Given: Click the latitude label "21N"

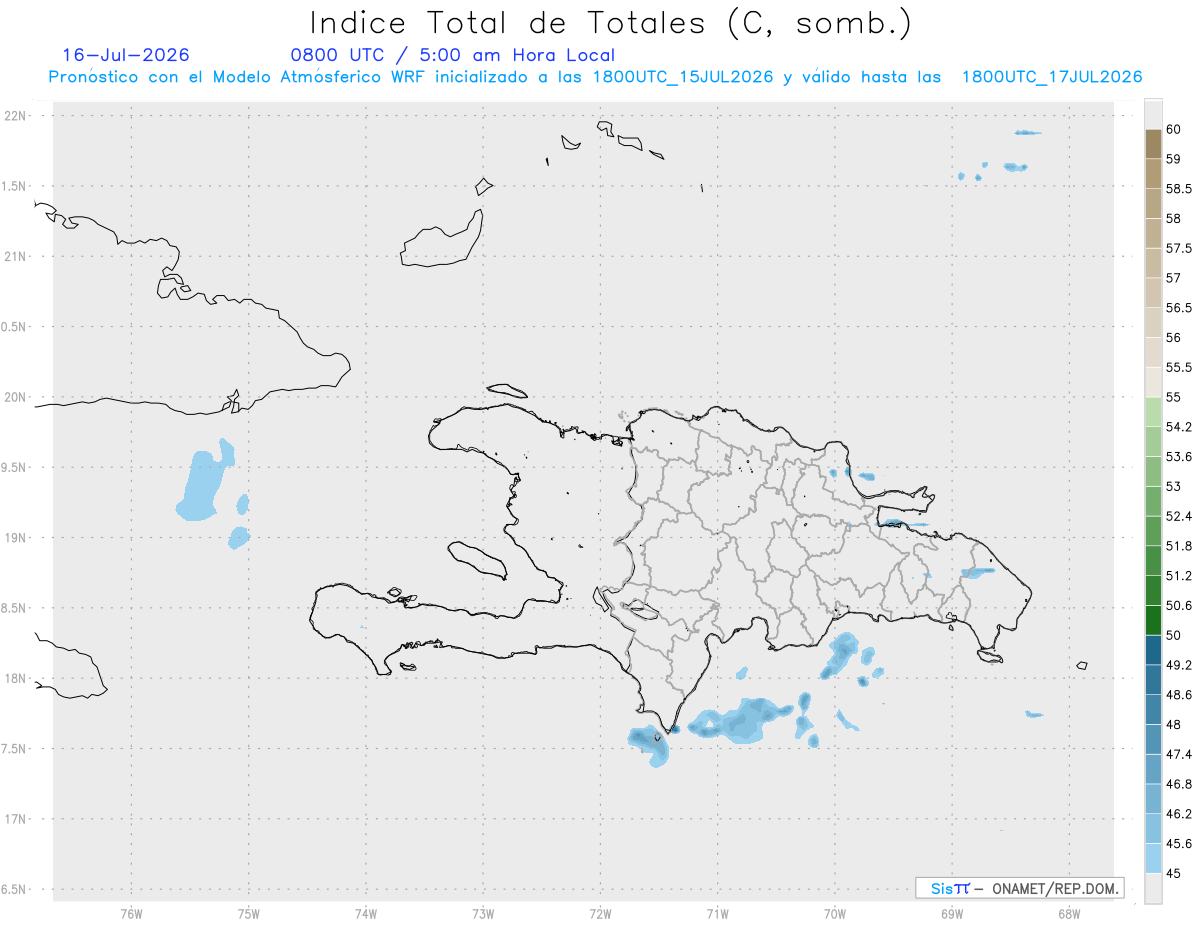Looking at the screenshot, I should point(16,256).
